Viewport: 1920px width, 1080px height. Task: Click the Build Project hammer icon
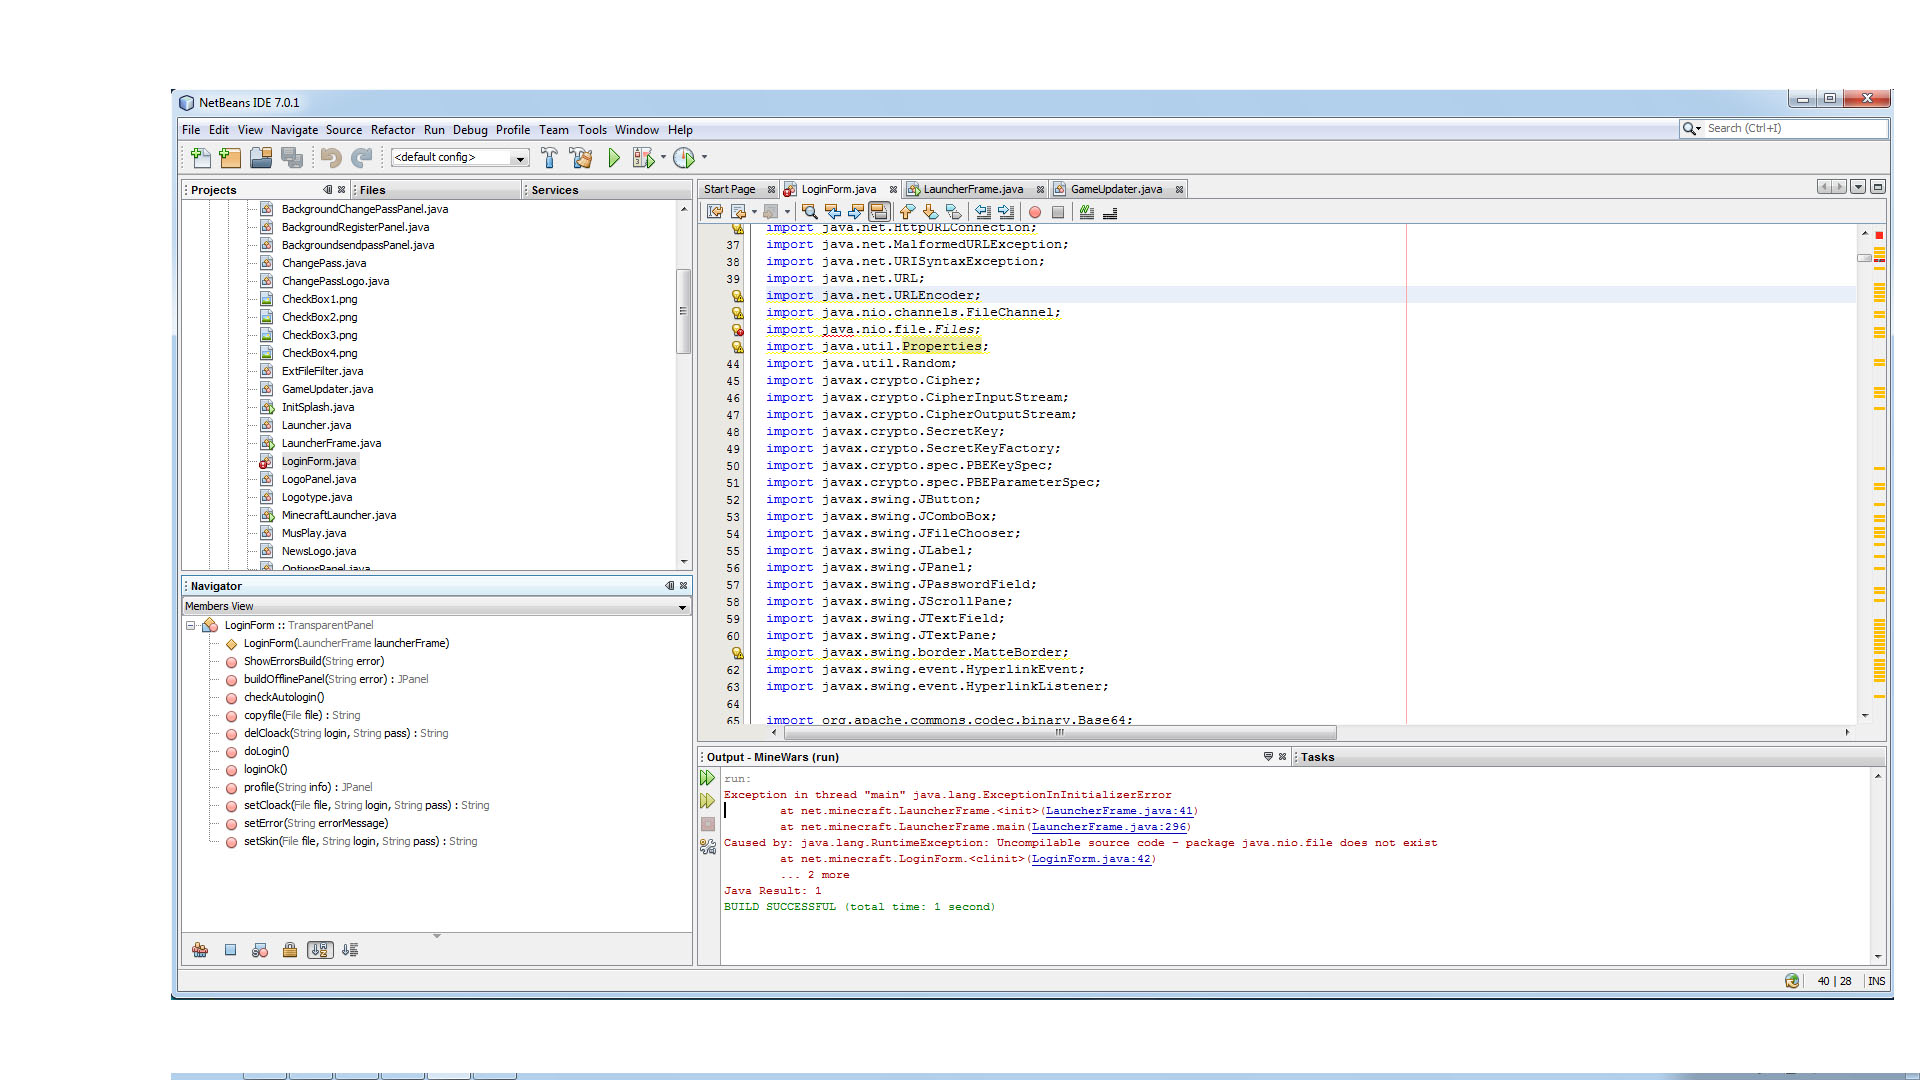[x=549, y=157]
